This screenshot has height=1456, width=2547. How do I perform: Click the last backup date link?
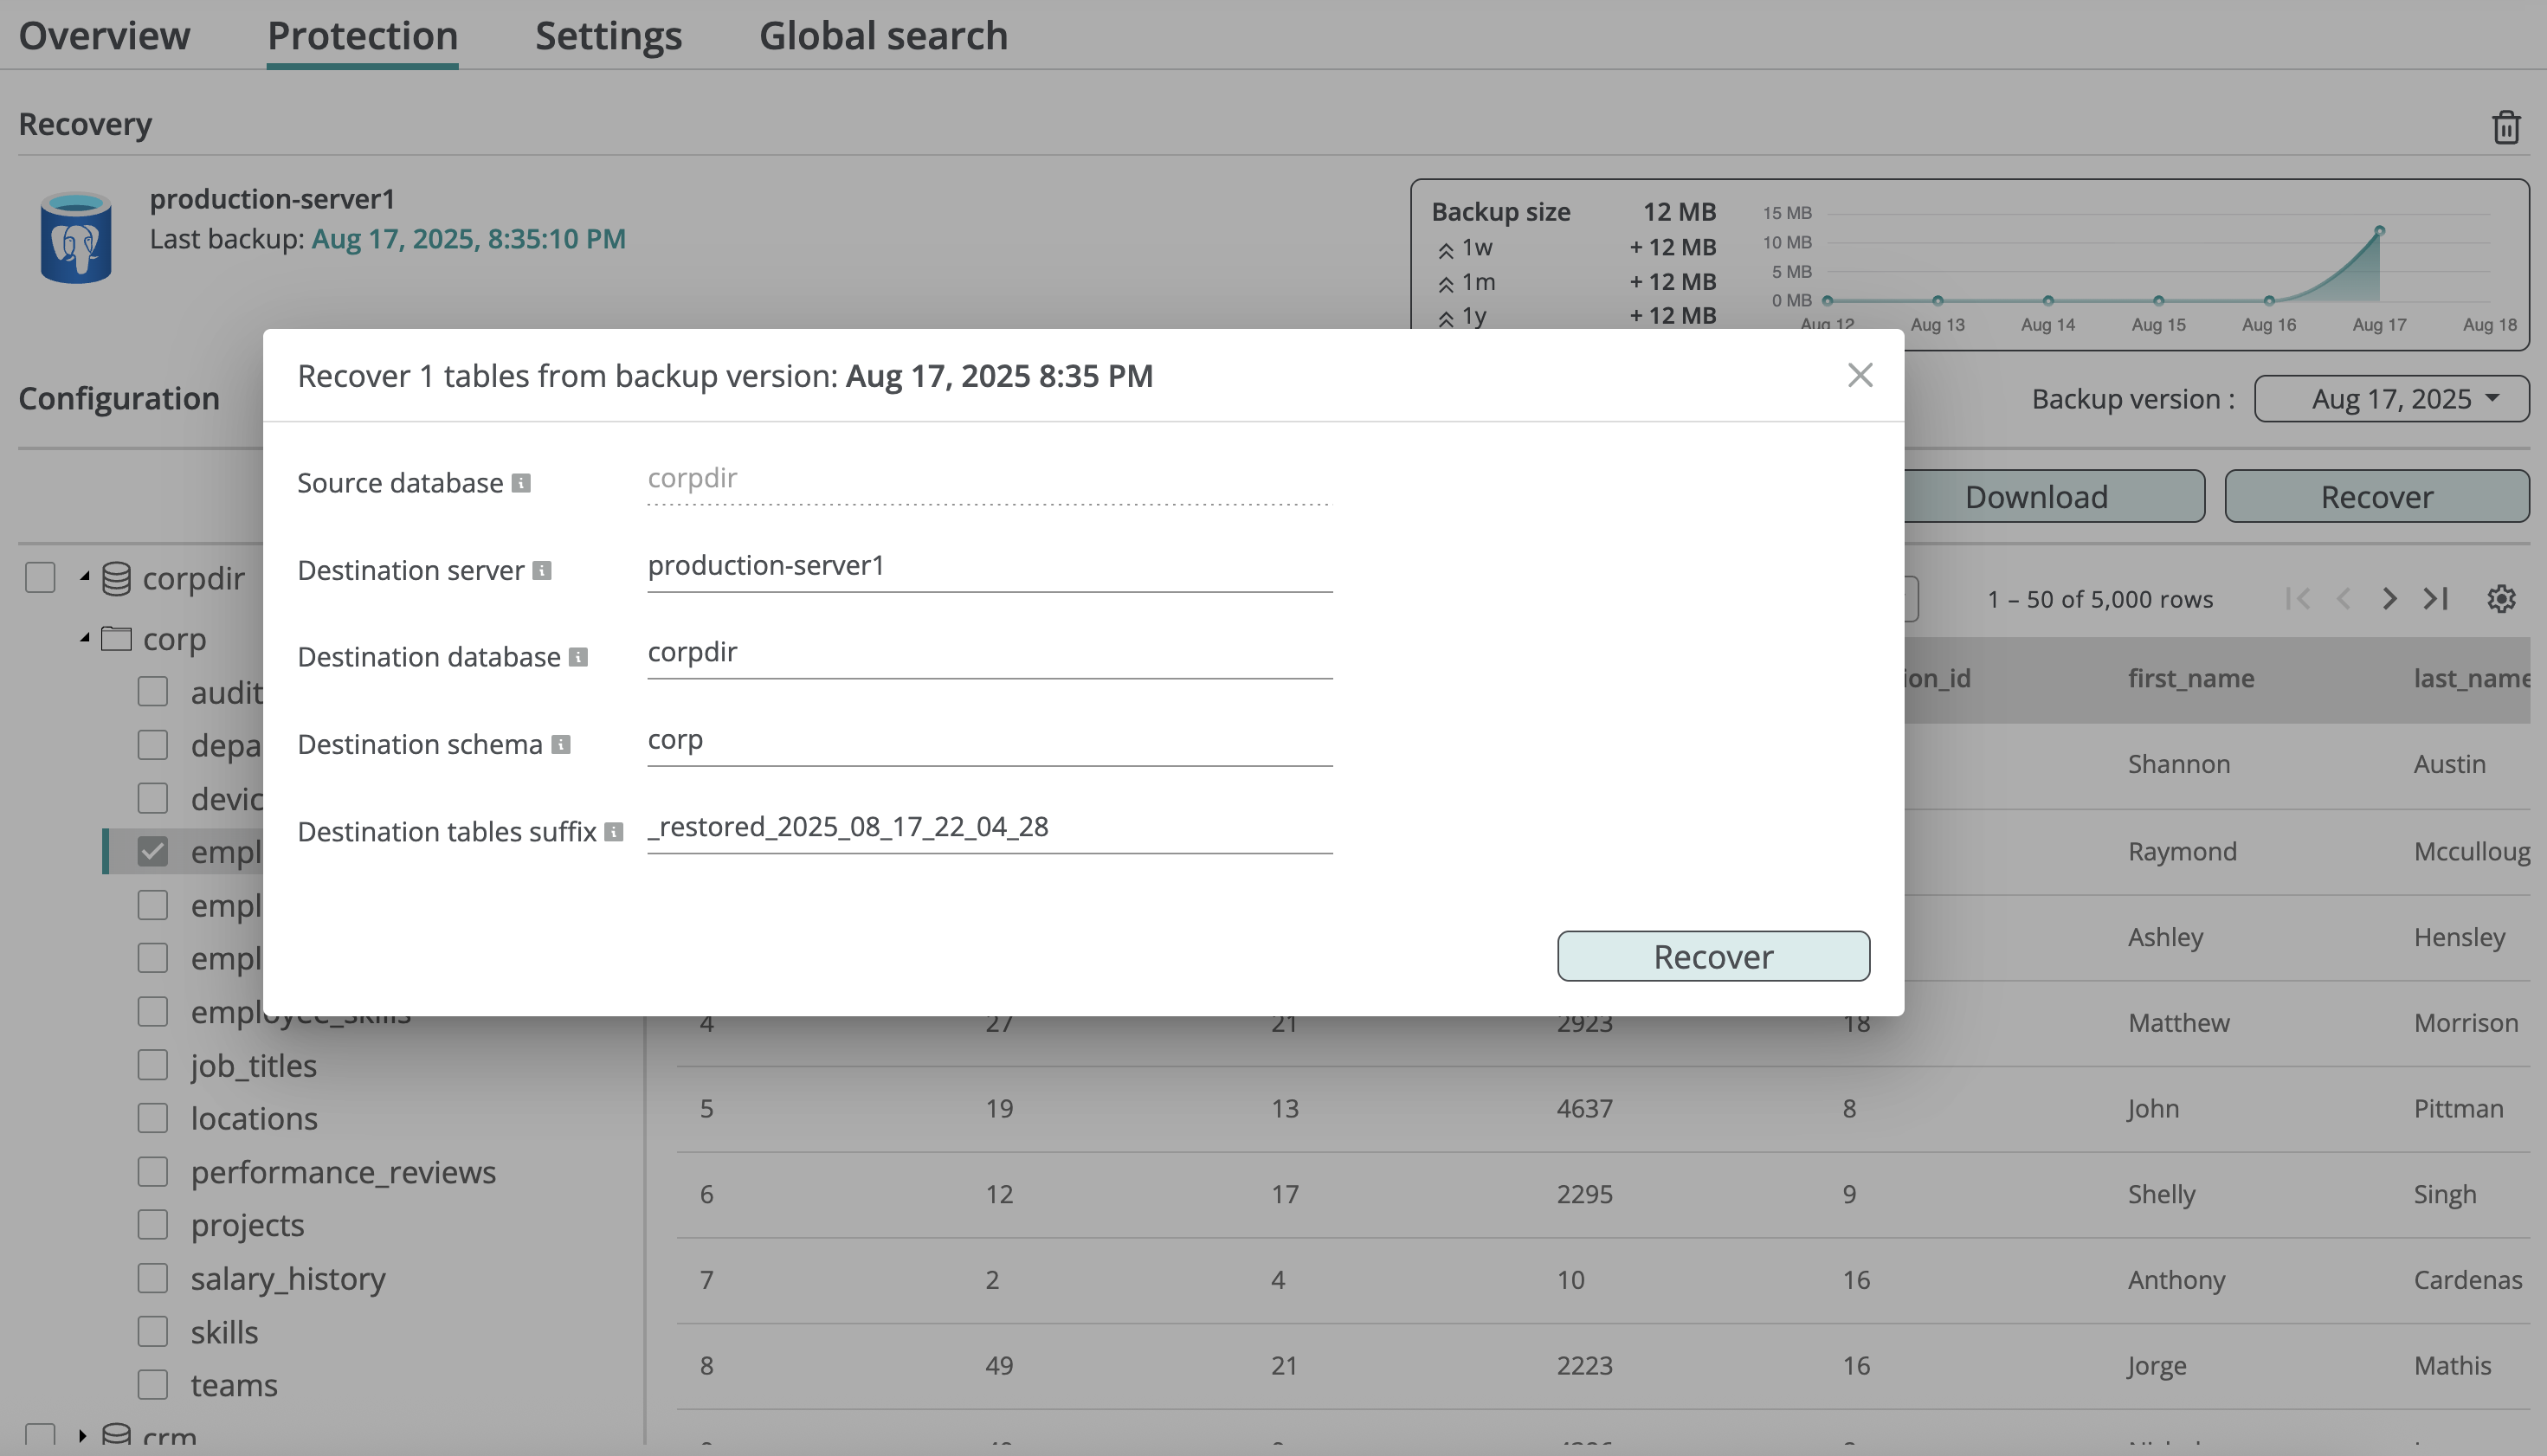tap(468, 239)
